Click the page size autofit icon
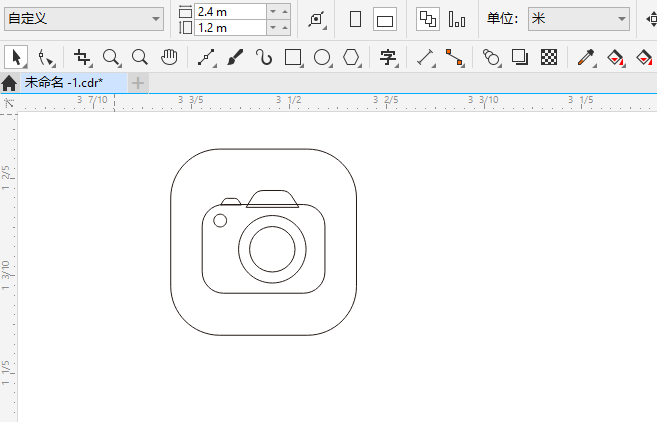657x422 pixels. tap(317, 19)
